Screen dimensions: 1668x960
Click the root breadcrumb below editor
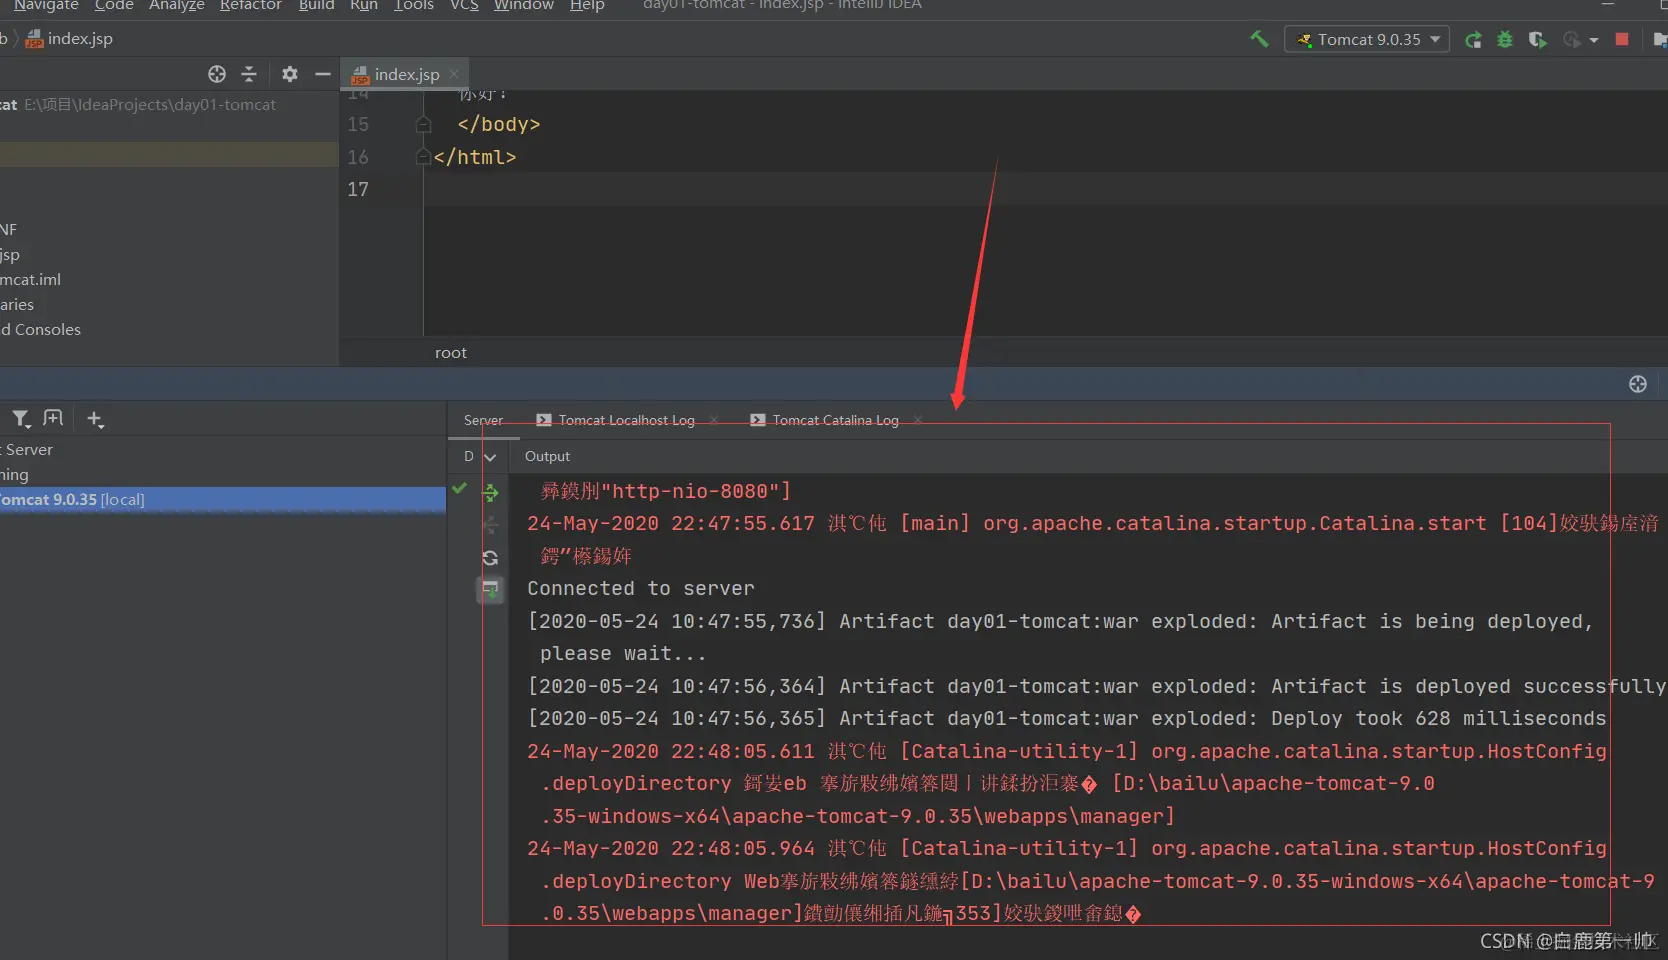coord(451,353)
